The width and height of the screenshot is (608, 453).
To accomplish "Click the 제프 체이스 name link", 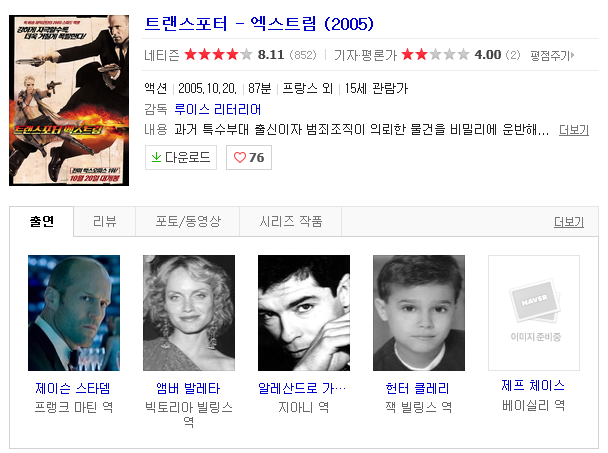I will pyautogui.click(x=533, y=386).
